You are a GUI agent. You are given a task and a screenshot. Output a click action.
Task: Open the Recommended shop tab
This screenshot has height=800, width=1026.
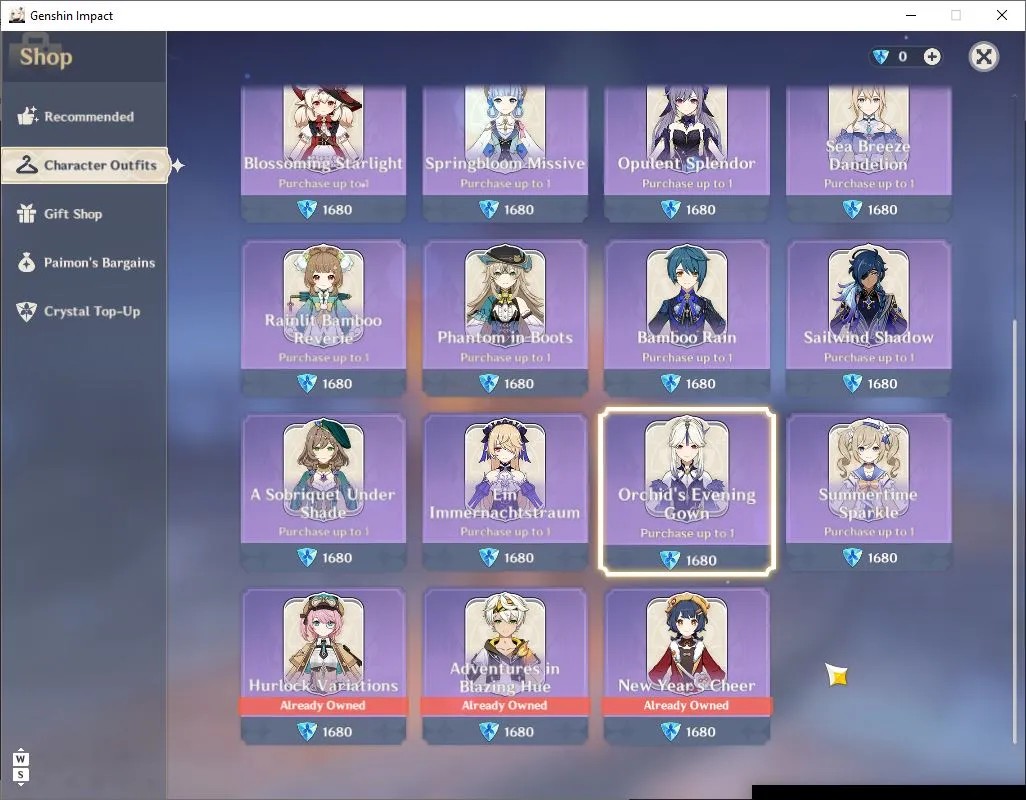pyautogui.click(x=84, y=116)
